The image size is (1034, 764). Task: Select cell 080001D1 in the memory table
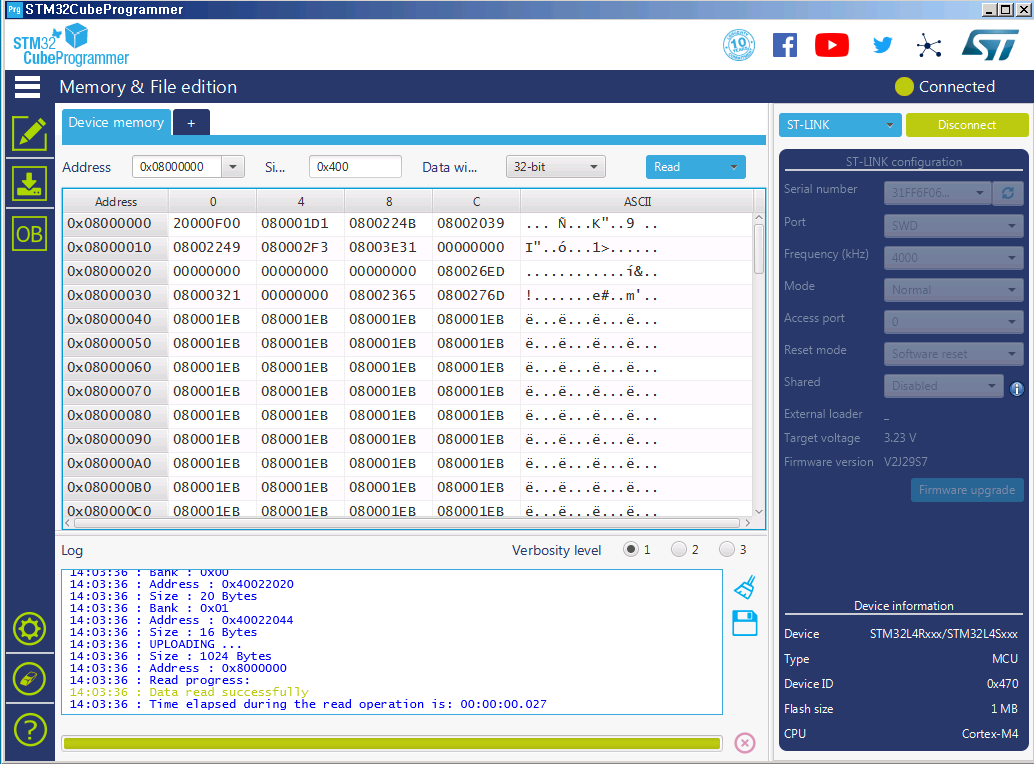[300, 223]
